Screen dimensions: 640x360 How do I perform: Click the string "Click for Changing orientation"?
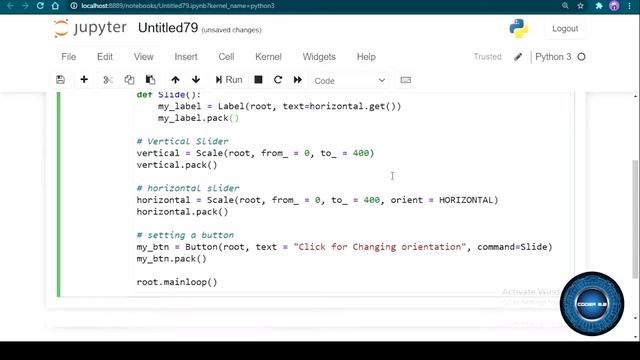(380, 247)
